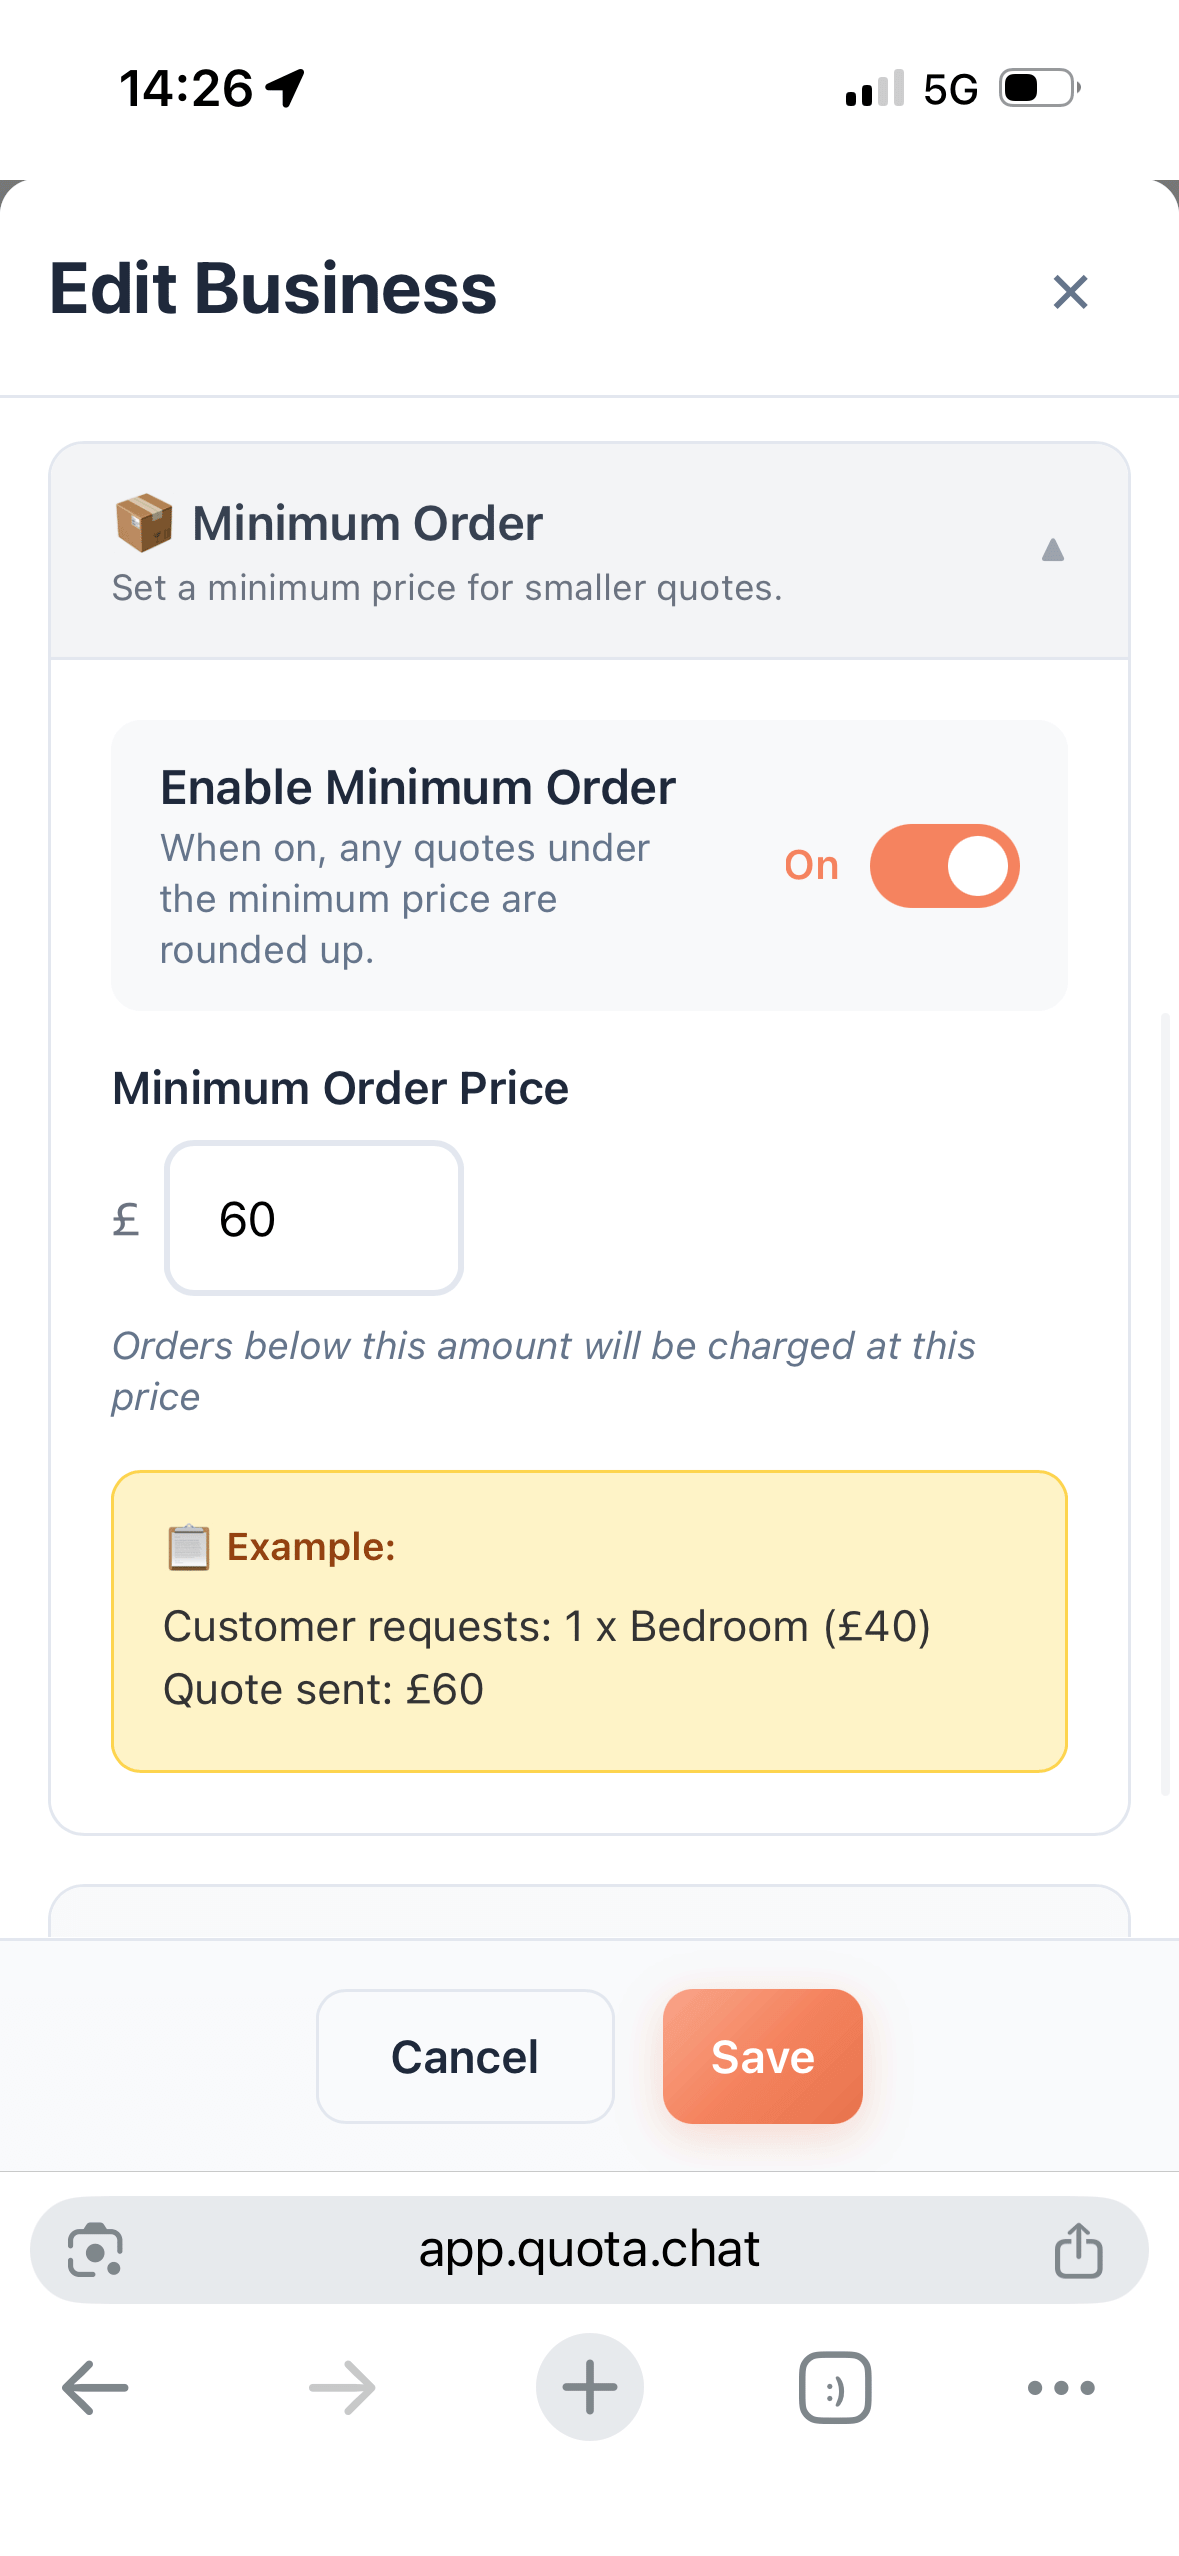The height and width of the screenshot is (2556, 1179).
Task: Toggle Enable Minimum Order off
Action: tap(945, 866)
